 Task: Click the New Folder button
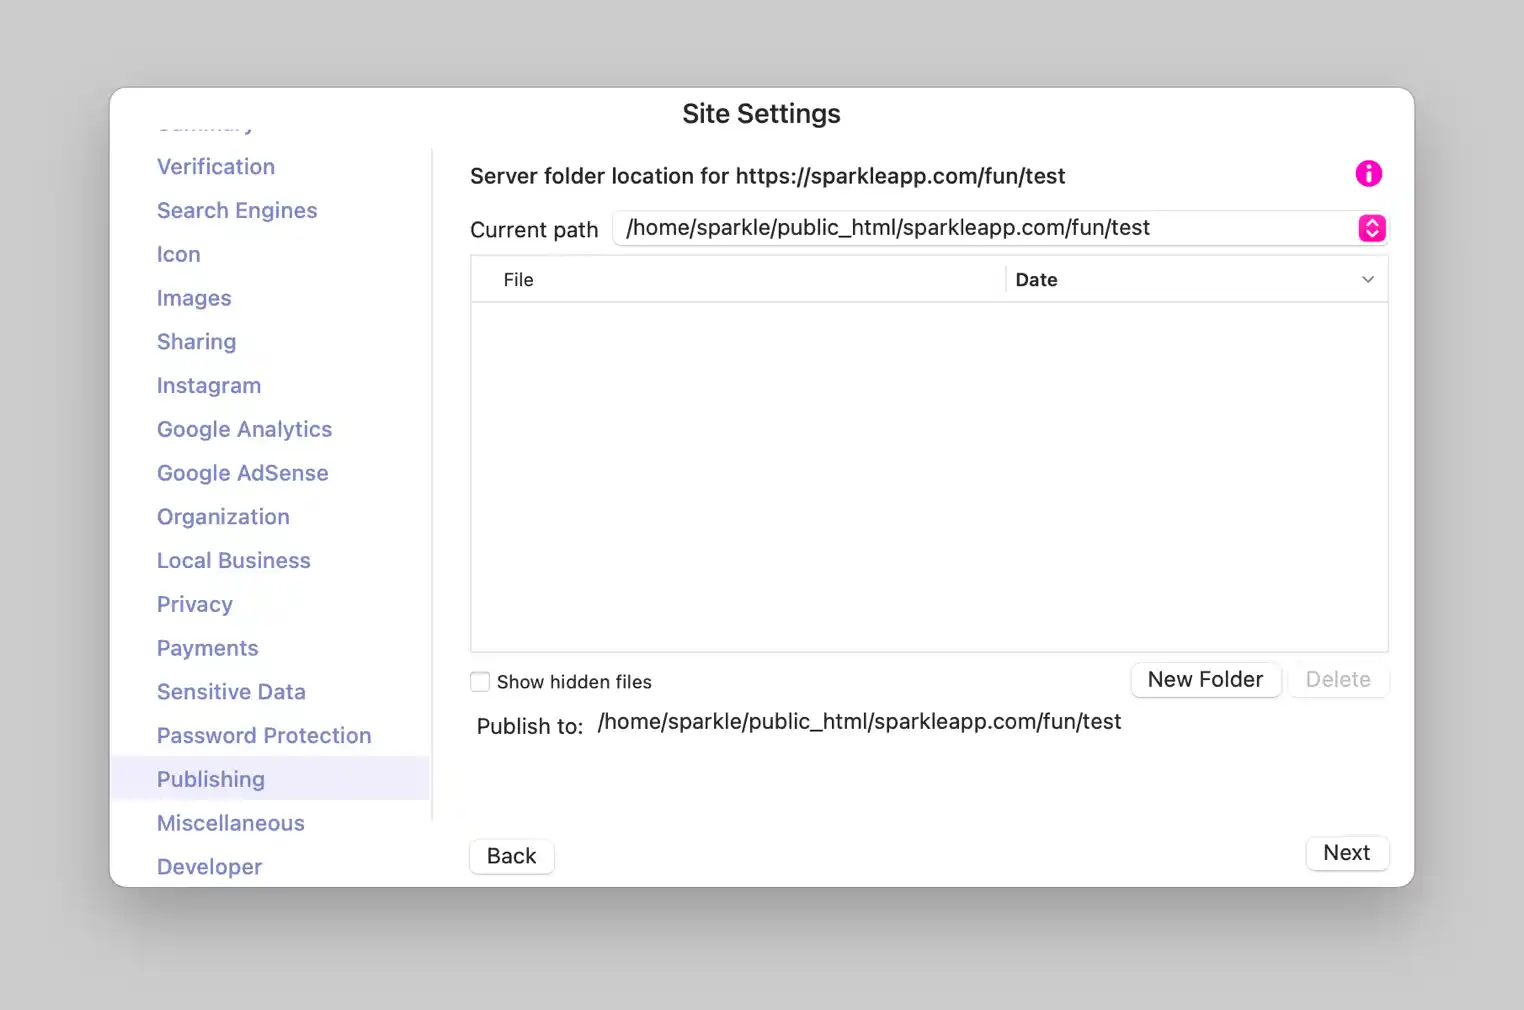click(1205, 680)
